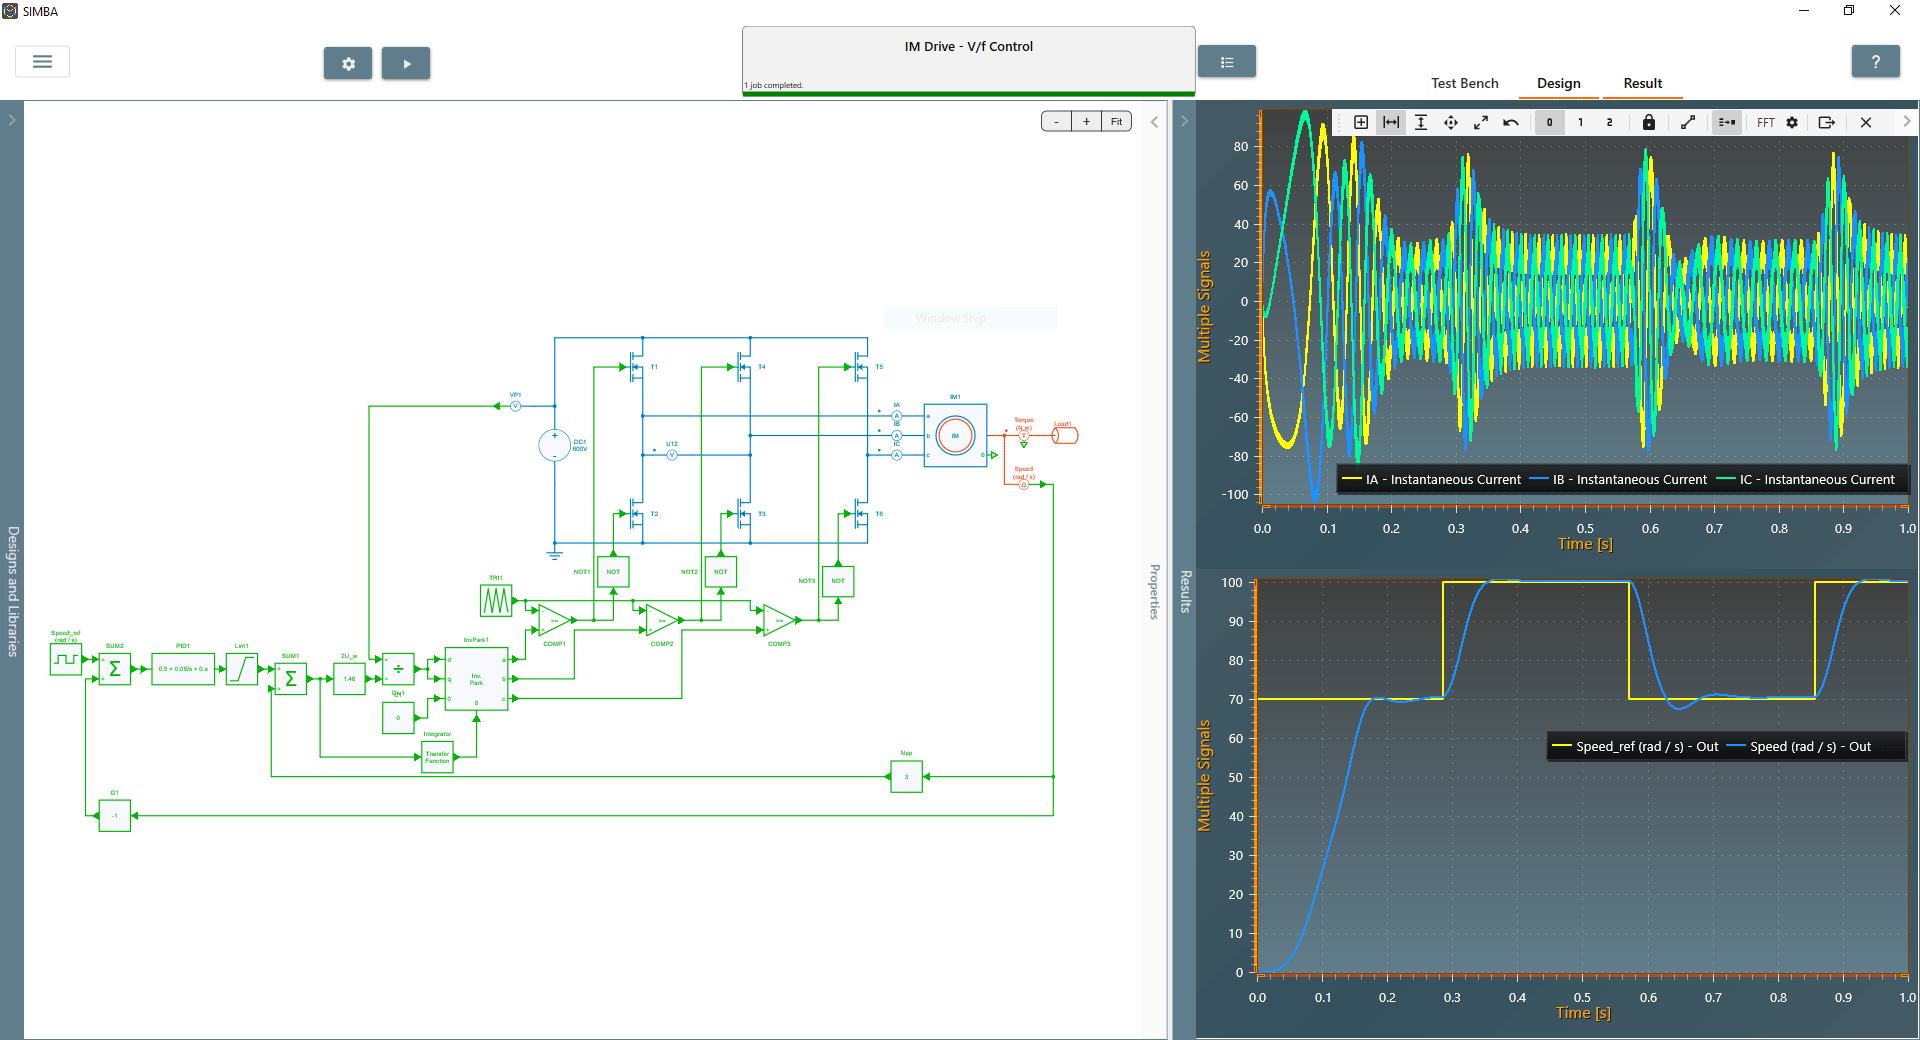Click the fit-to-view expand arrows icon

point(1481,122)
